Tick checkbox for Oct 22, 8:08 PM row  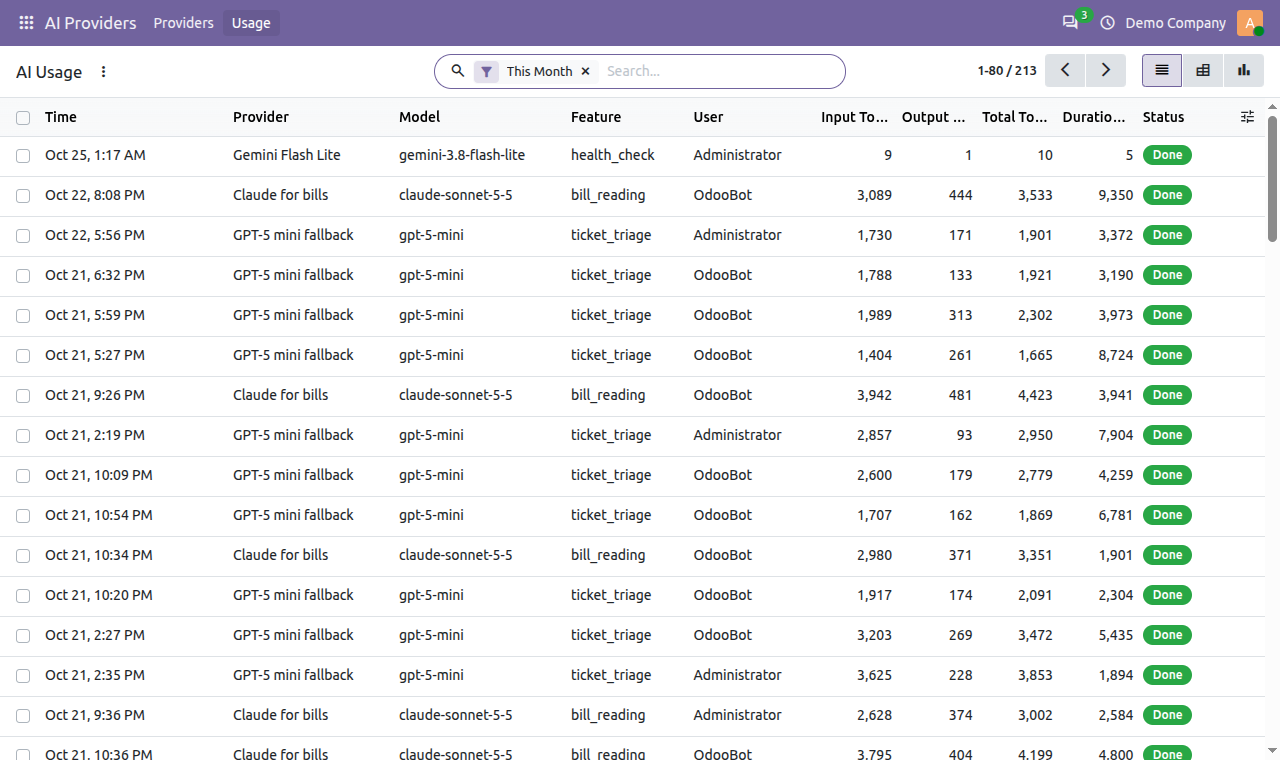23,196
